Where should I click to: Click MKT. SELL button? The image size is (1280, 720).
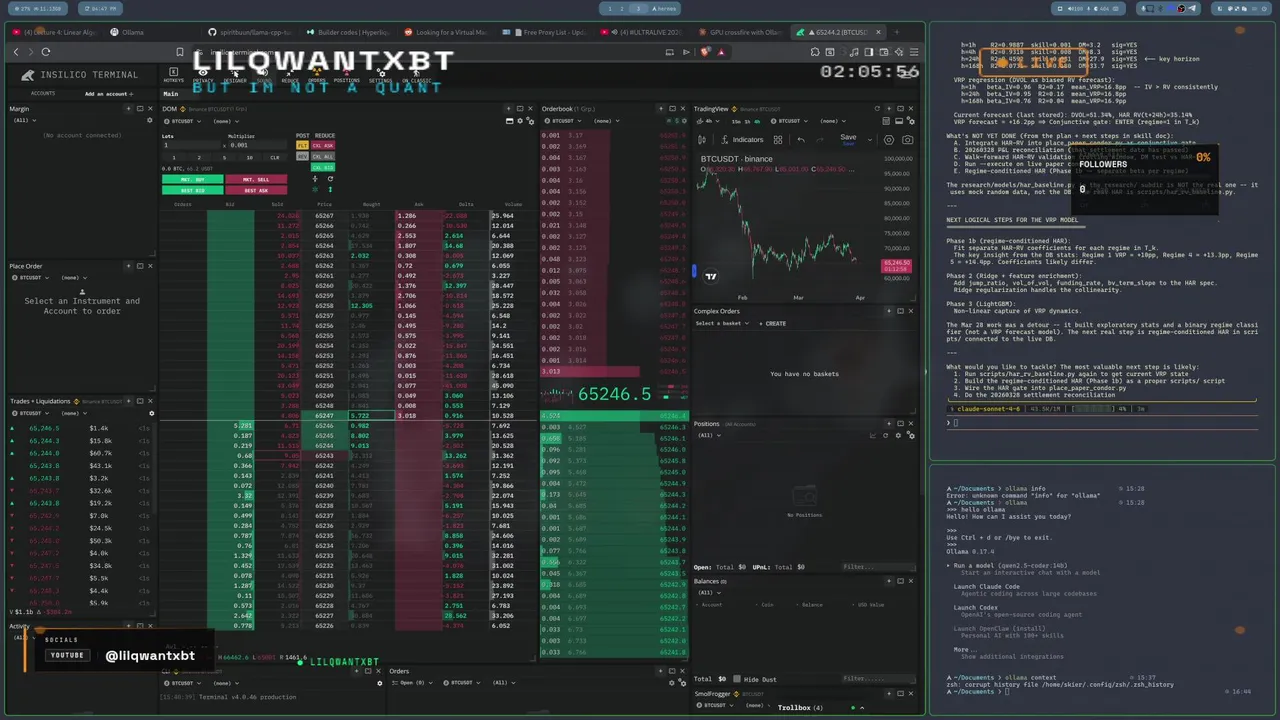[256, 180]
